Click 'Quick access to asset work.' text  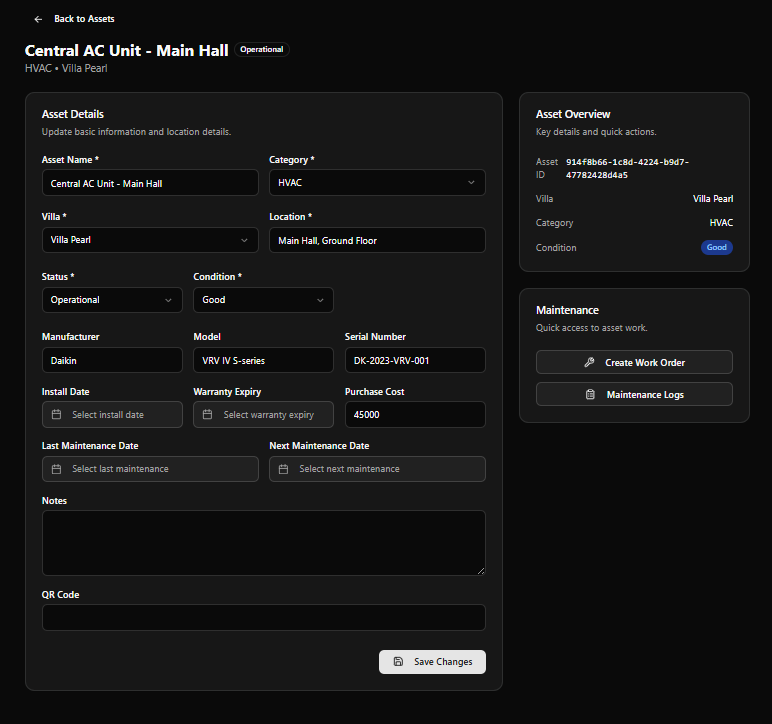pyautogui.click(x=591, y=328)
